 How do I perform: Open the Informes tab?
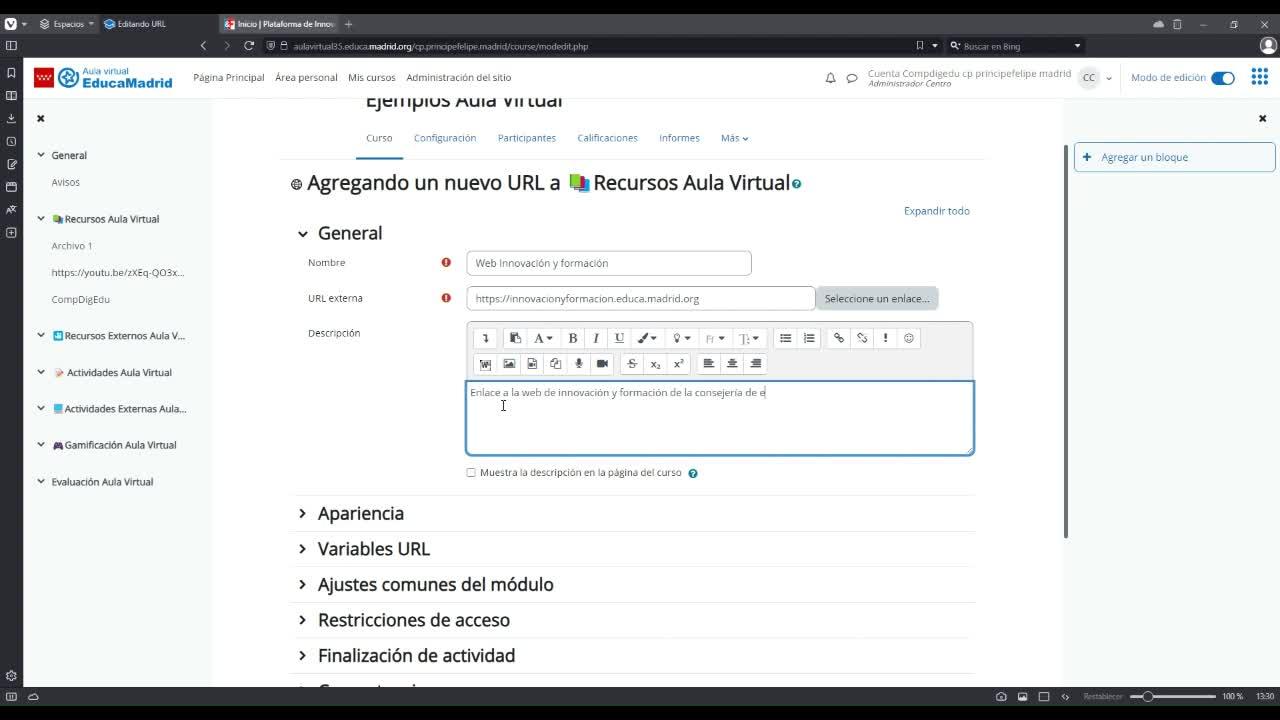click(679, 138)
